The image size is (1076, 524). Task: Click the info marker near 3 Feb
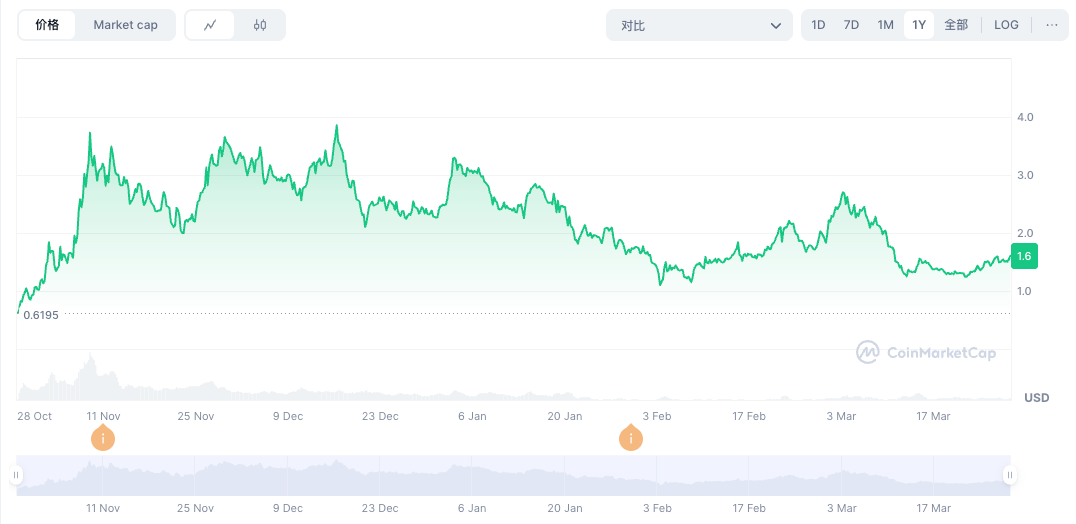[x=630, y=438]
